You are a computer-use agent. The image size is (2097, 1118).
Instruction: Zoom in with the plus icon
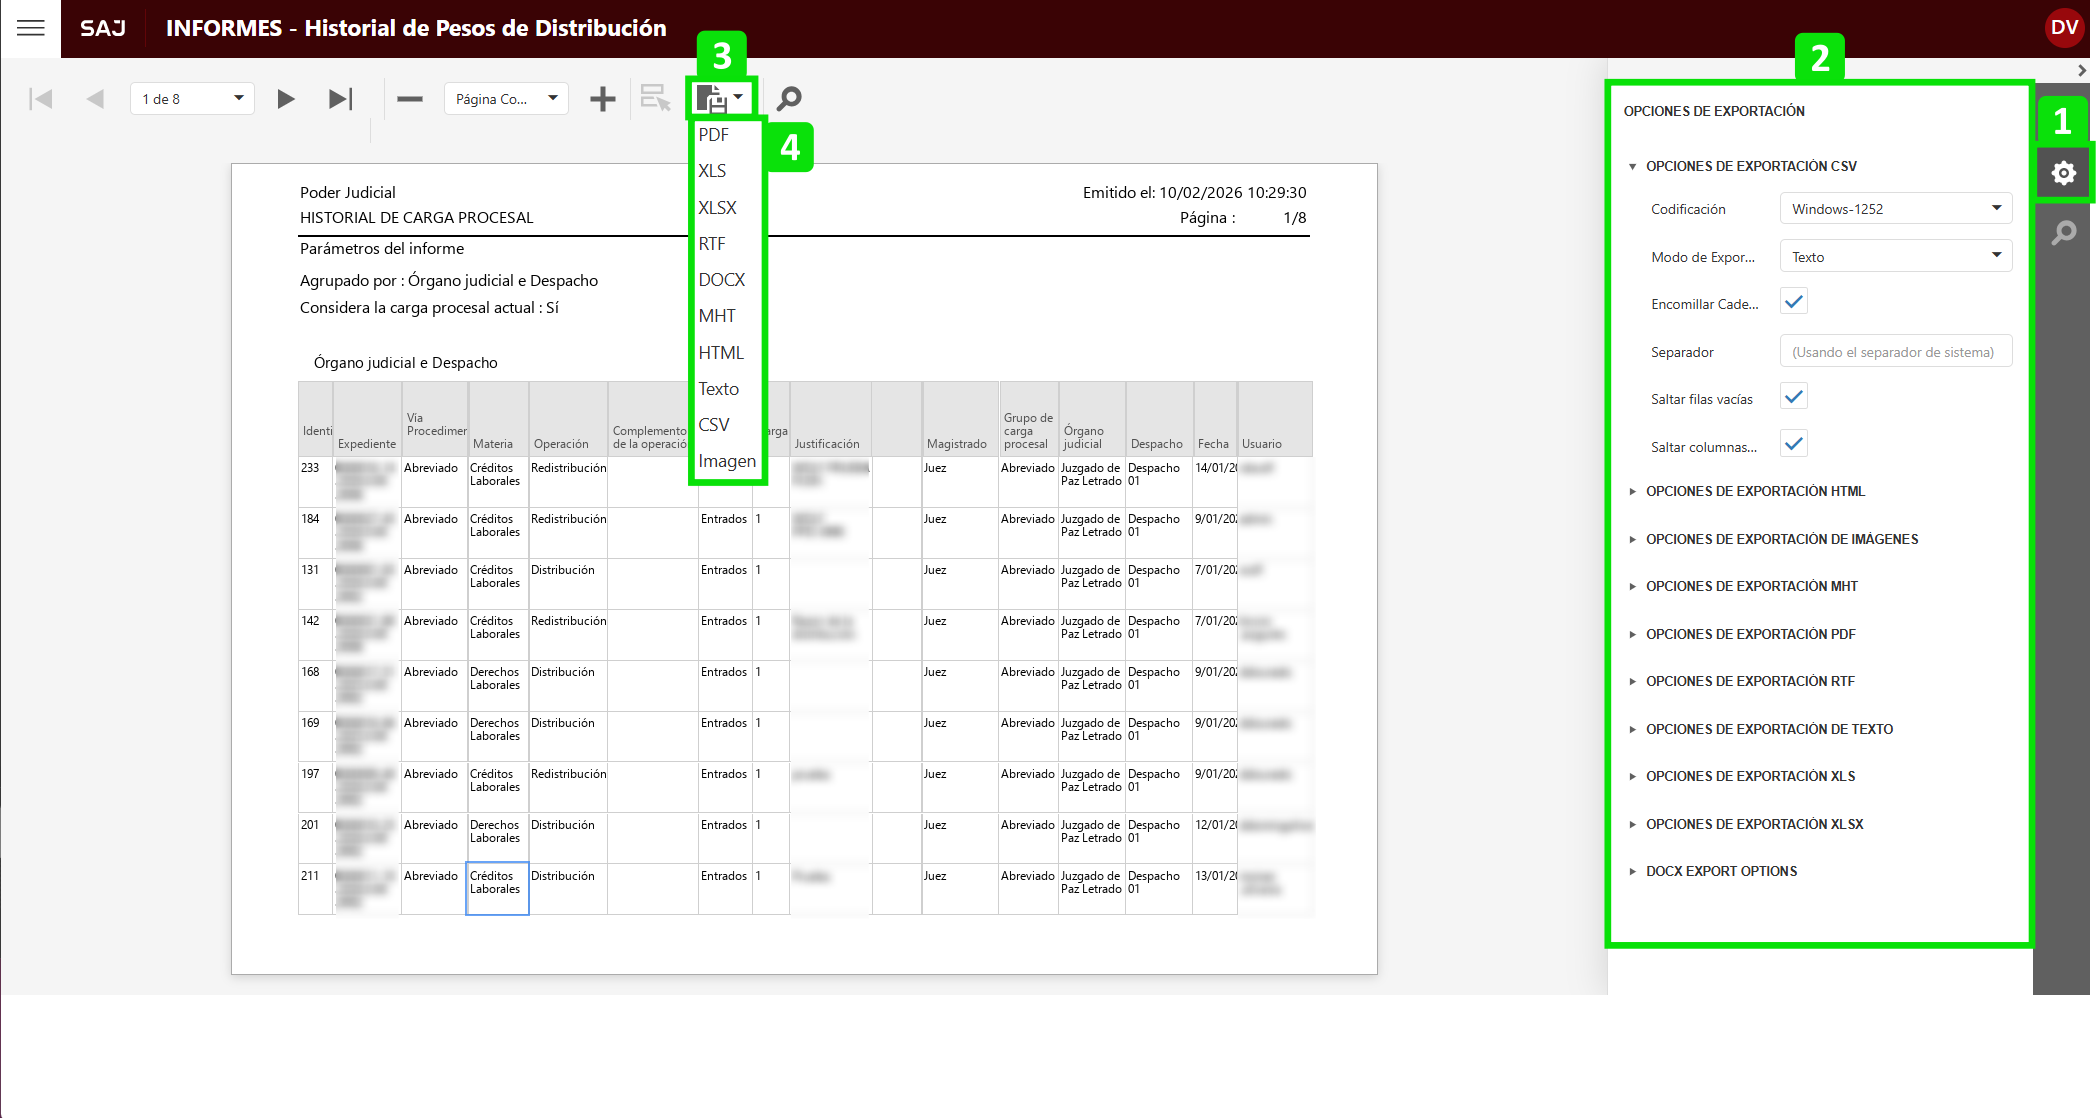[x=602, y=99]
